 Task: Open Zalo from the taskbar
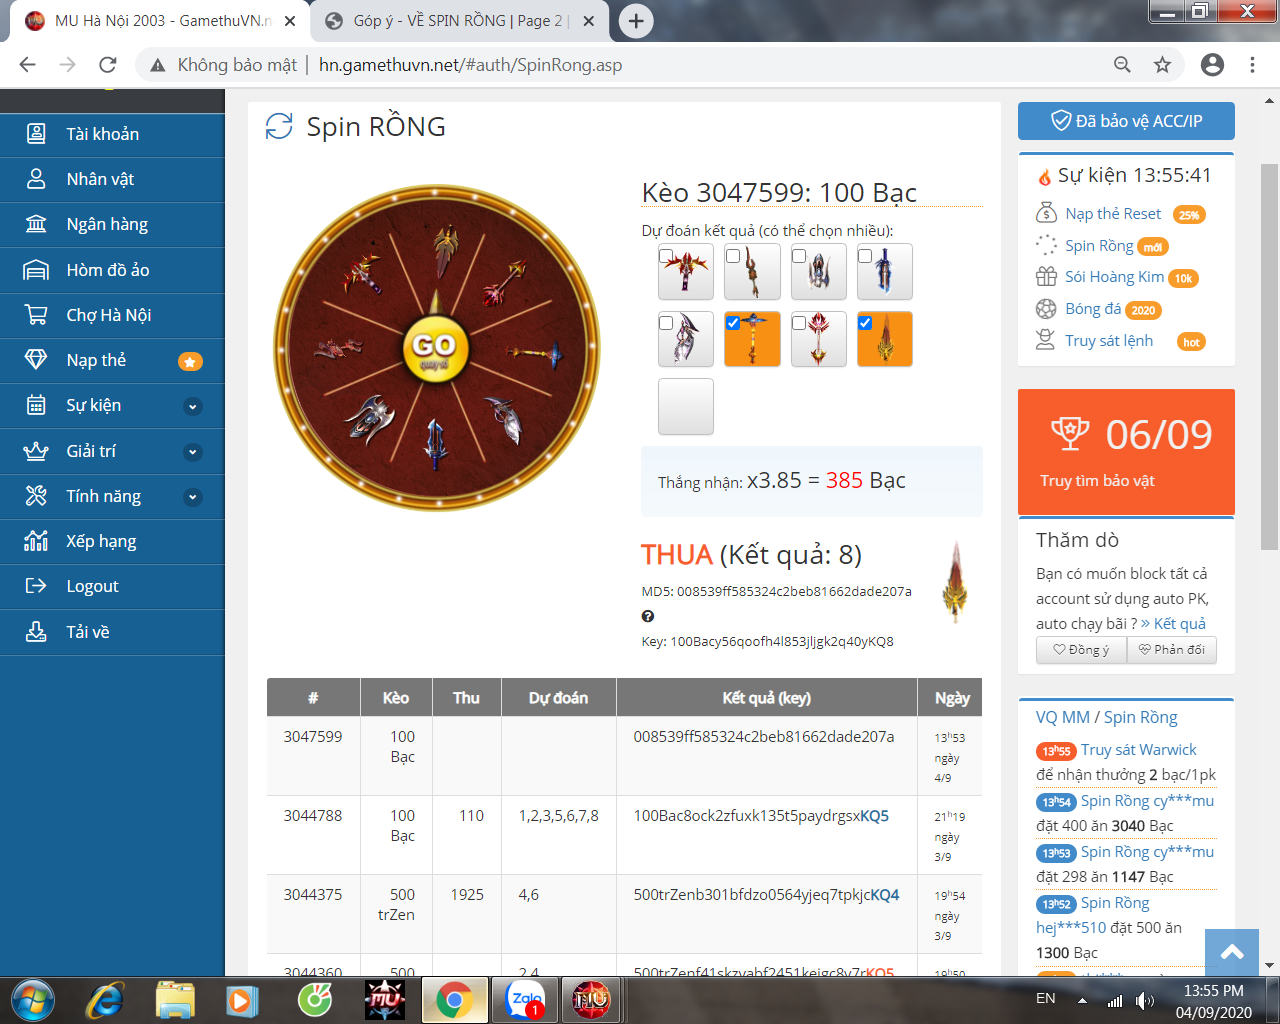[x=525, y=999]
